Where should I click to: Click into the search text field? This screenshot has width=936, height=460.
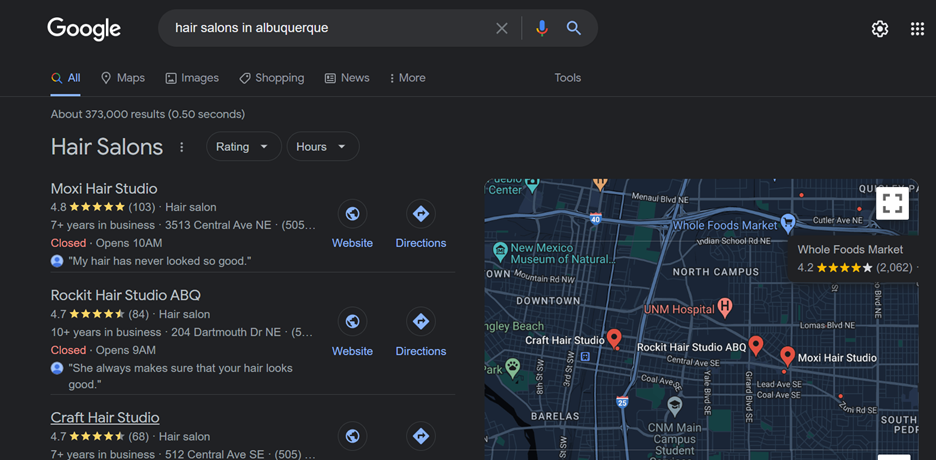[328, 28]
